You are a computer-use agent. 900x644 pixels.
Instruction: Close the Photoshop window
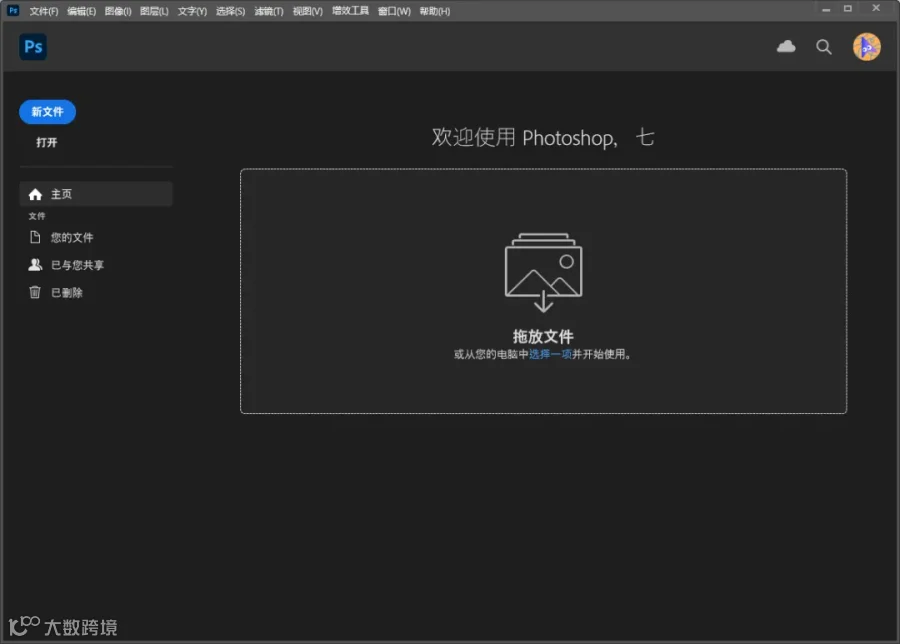[876, 8]
